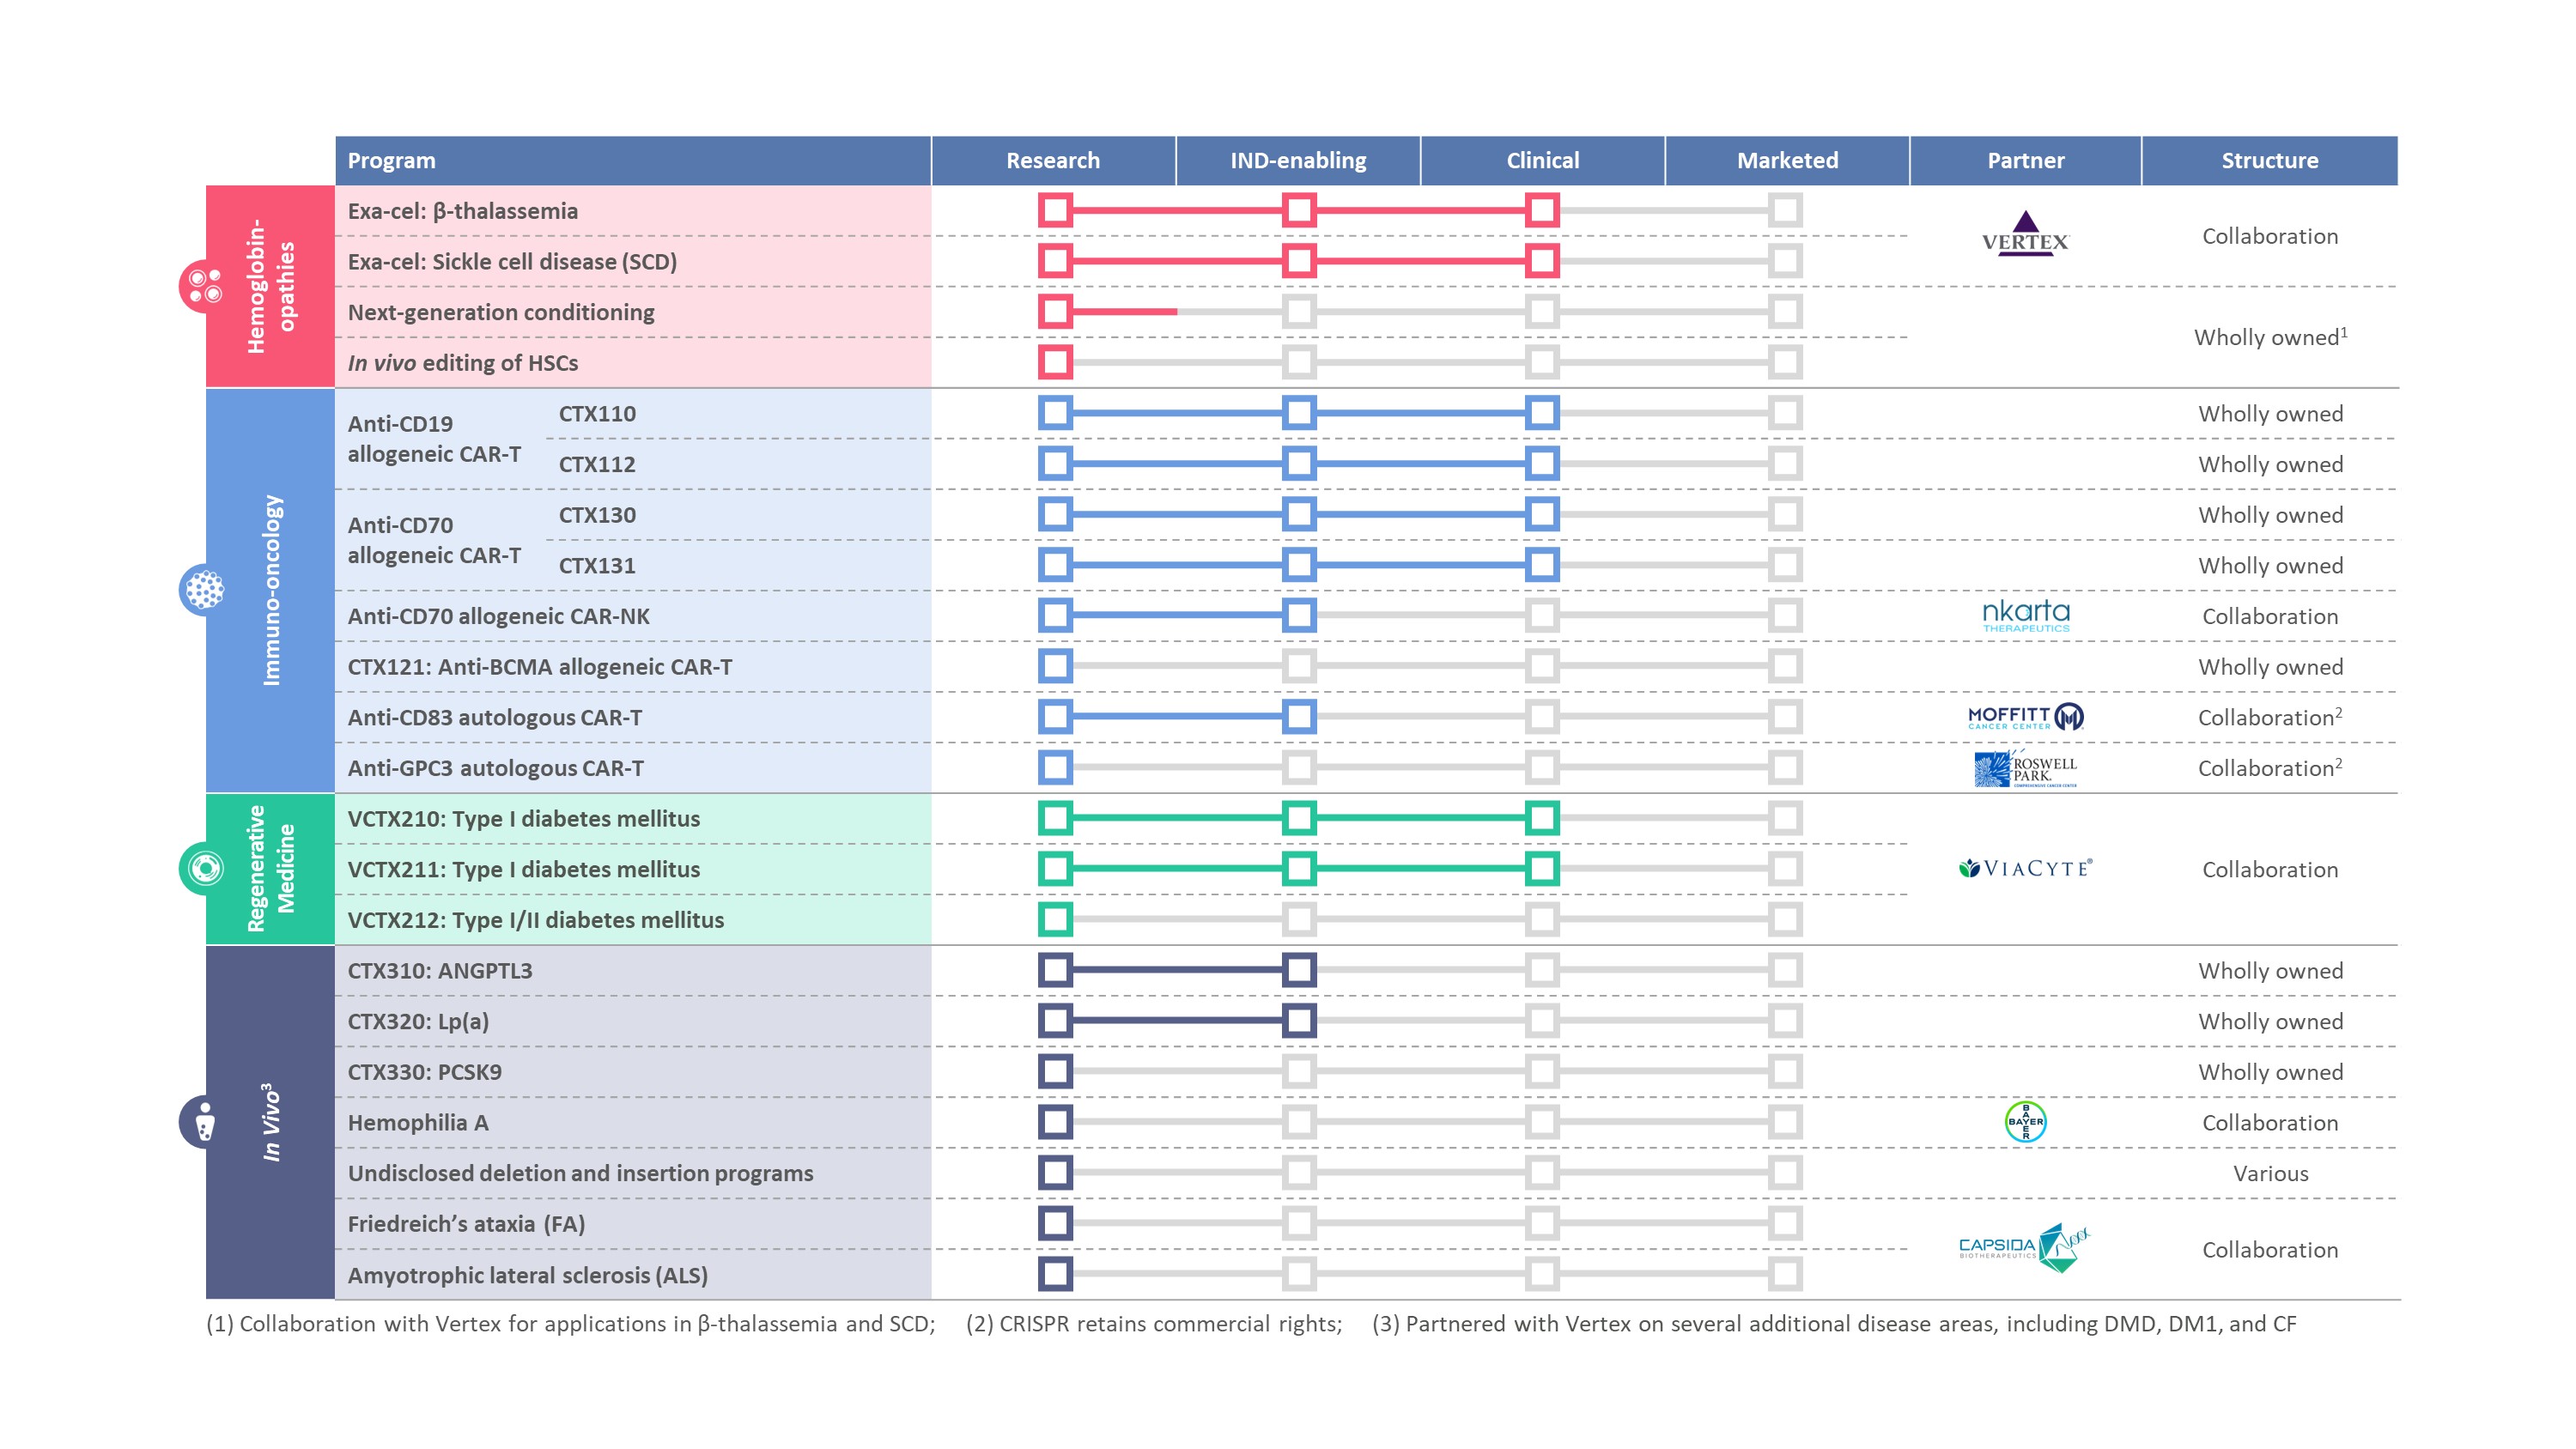Click the Marketed marker for VCTX211
The height and width of the screenshot is (1449, 2576).
(x=1785, y=868)
